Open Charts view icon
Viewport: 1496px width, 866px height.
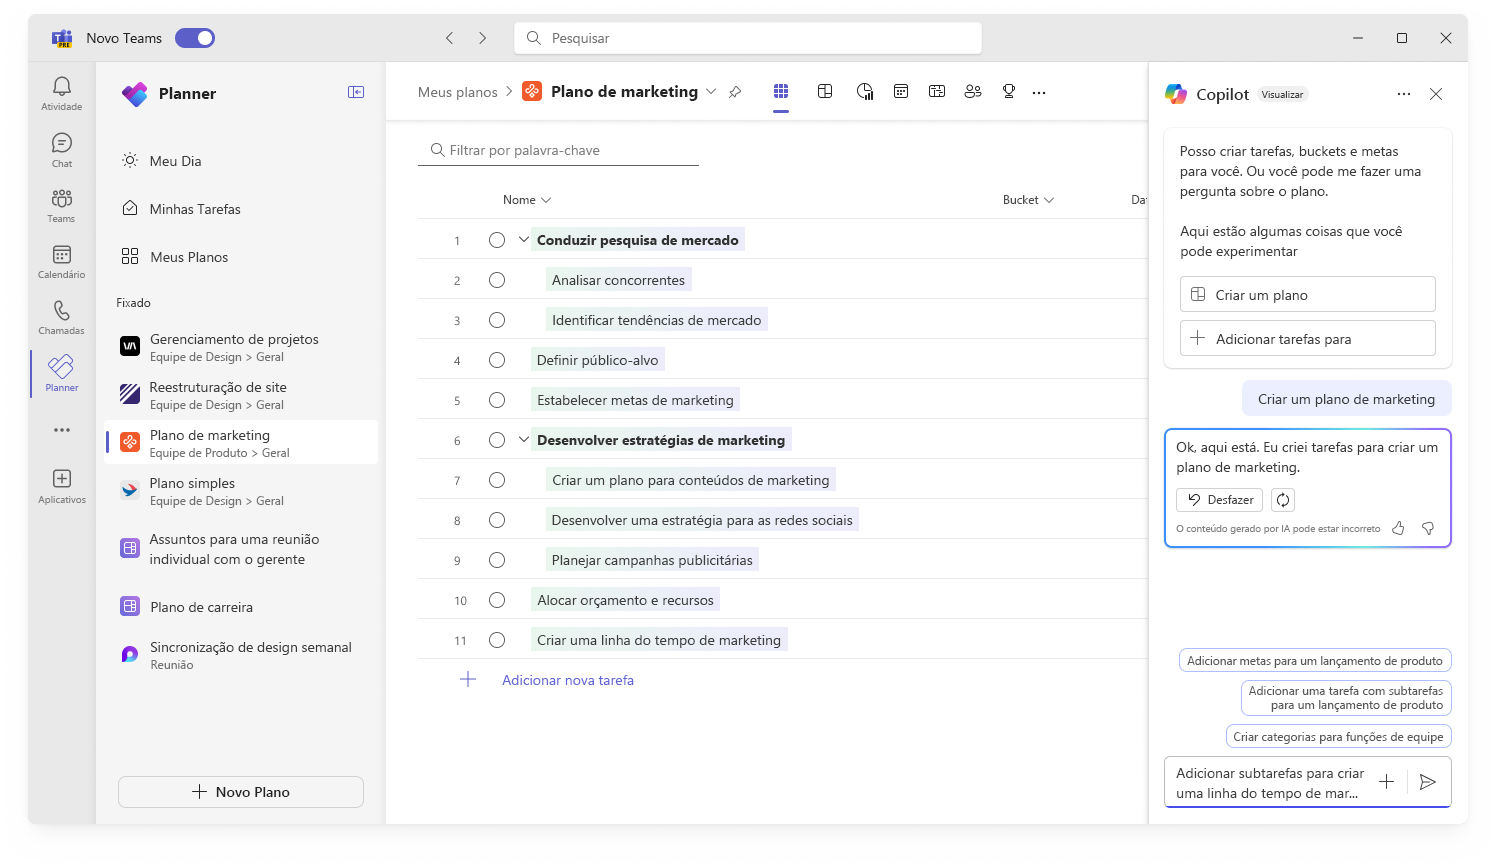865,91
